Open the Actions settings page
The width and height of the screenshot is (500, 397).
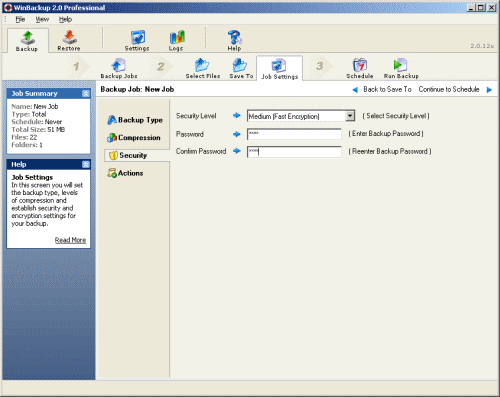[125, 173]
